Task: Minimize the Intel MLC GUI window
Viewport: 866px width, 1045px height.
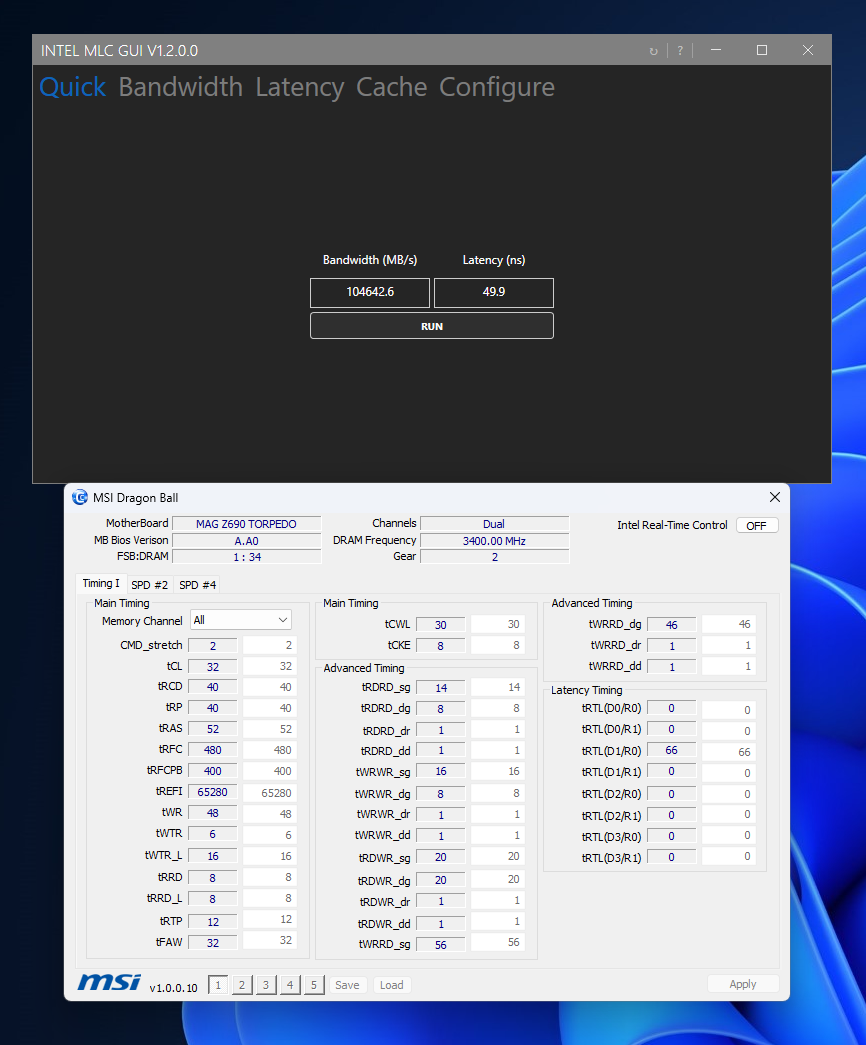Action: (716, 50)
